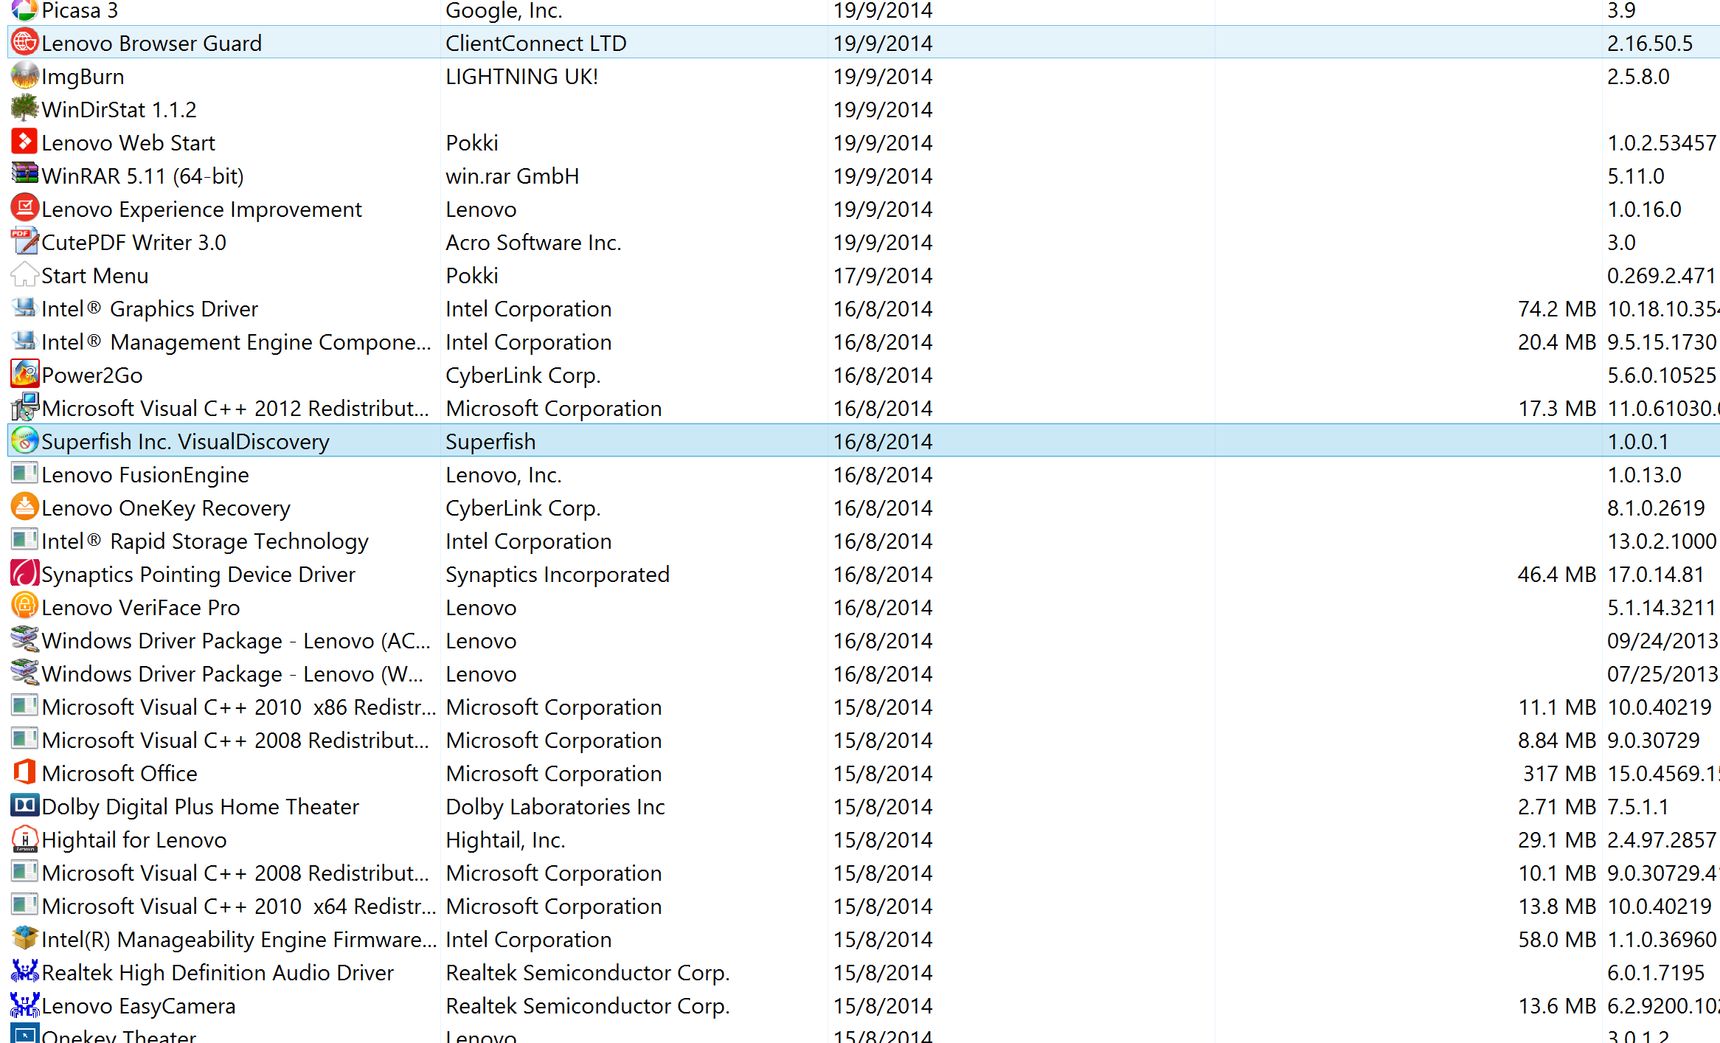Click the Lenovo OneKey Recovery icon

tap(24, 507)
